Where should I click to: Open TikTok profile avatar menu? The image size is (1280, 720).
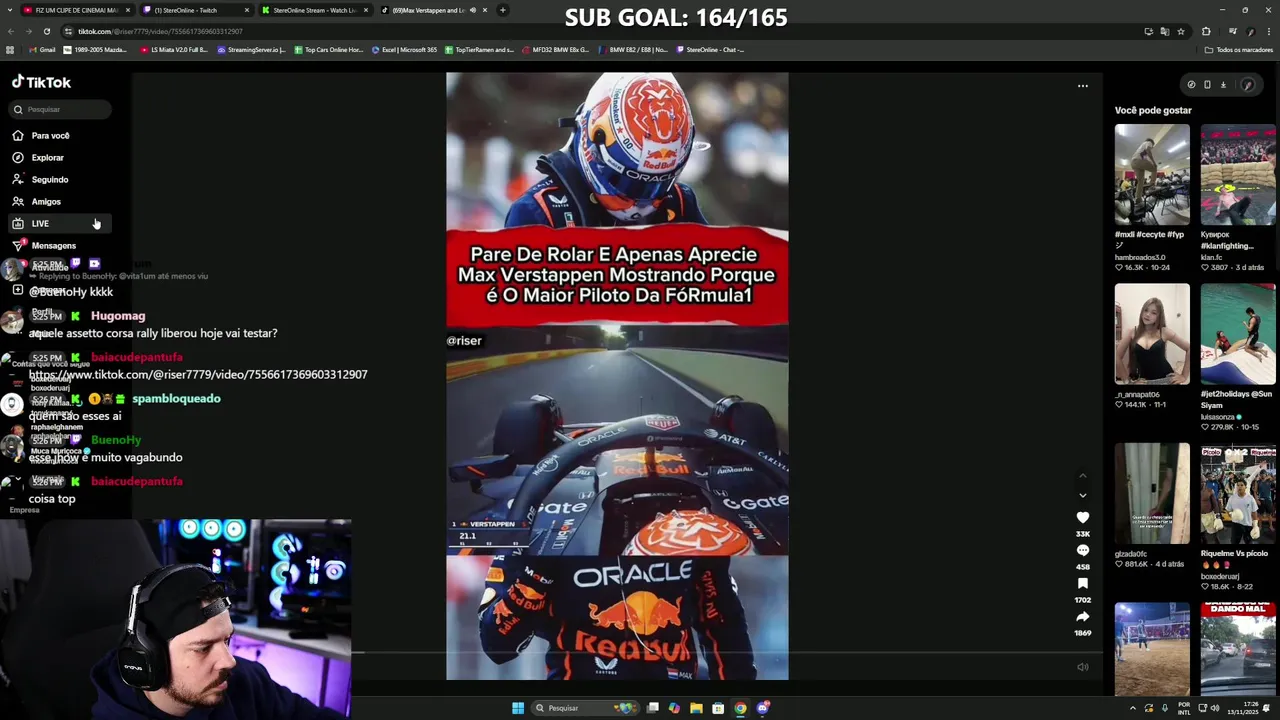click(1247, 85)
